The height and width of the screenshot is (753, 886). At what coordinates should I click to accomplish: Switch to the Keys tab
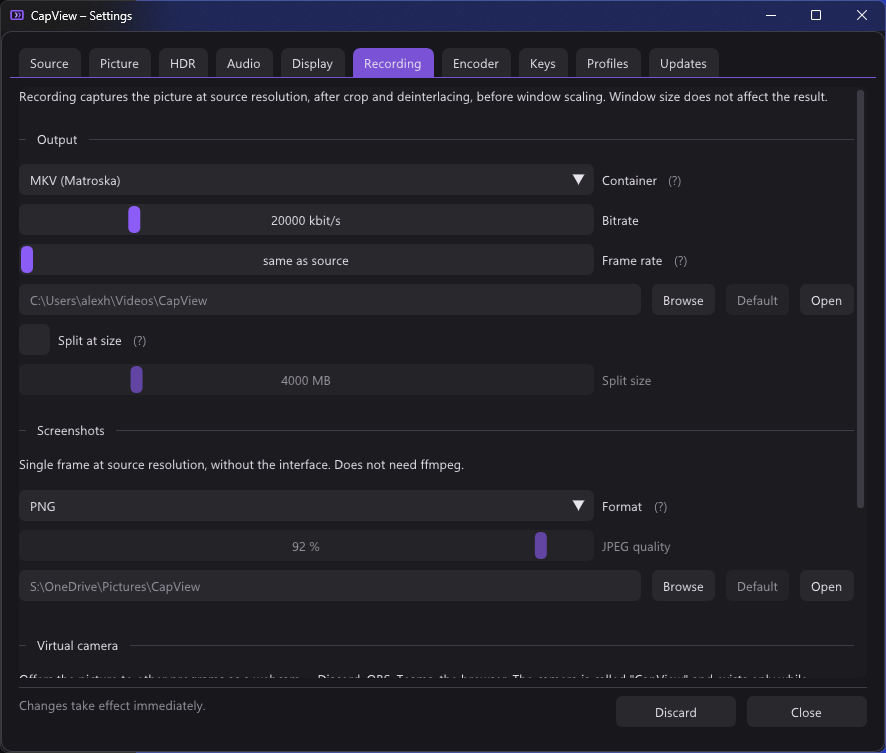point(542,63)
